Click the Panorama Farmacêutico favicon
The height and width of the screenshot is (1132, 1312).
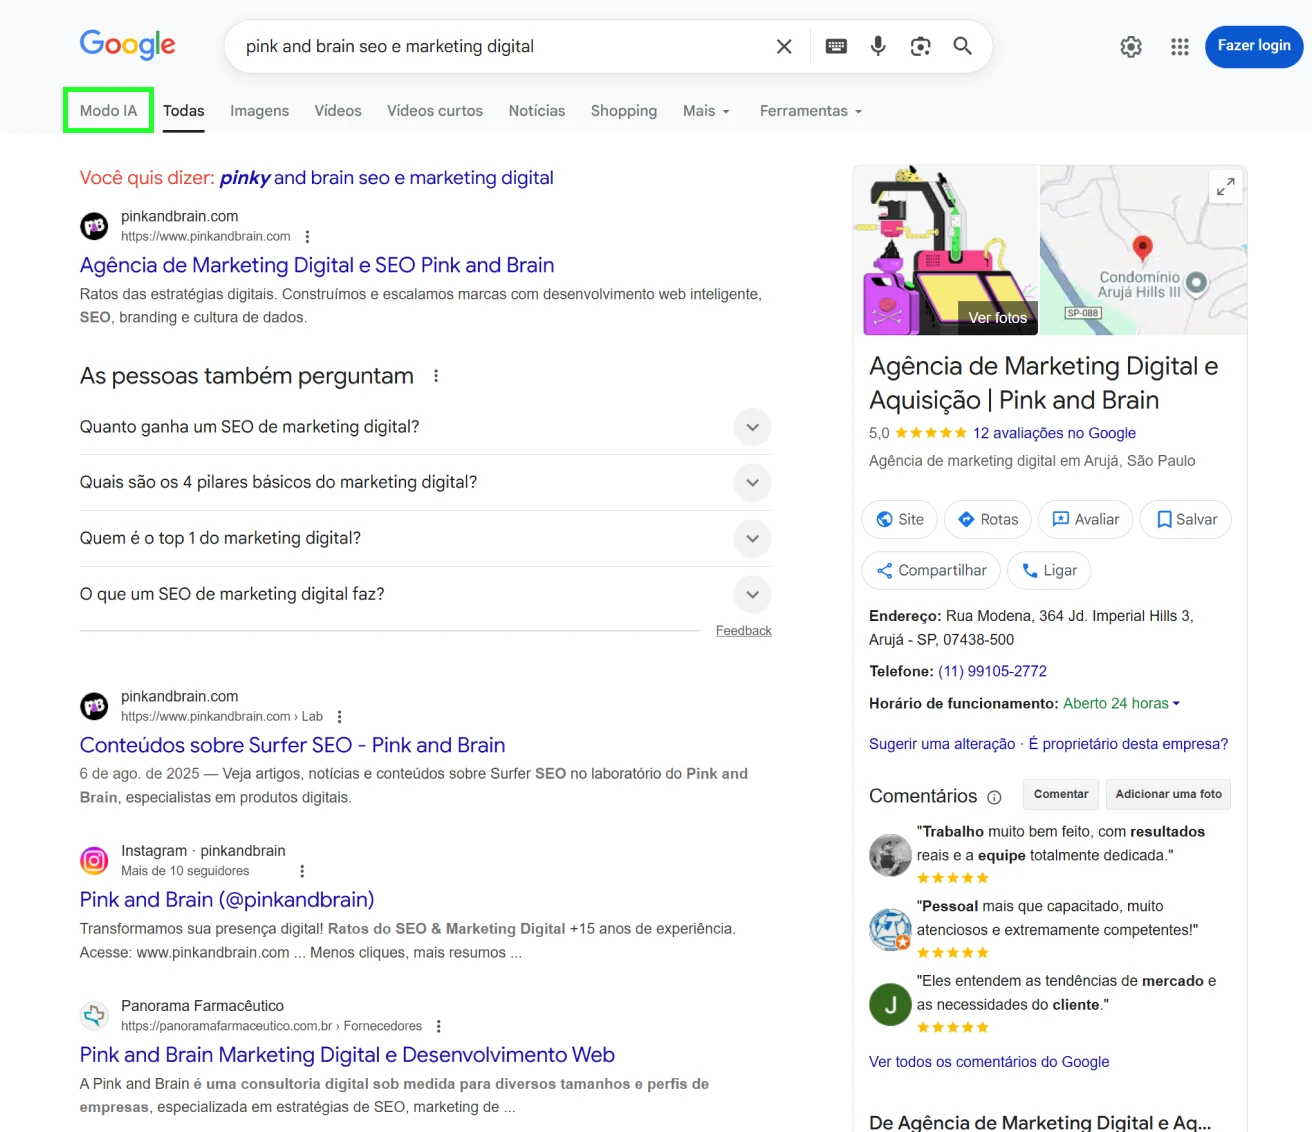coord(94,1015)
